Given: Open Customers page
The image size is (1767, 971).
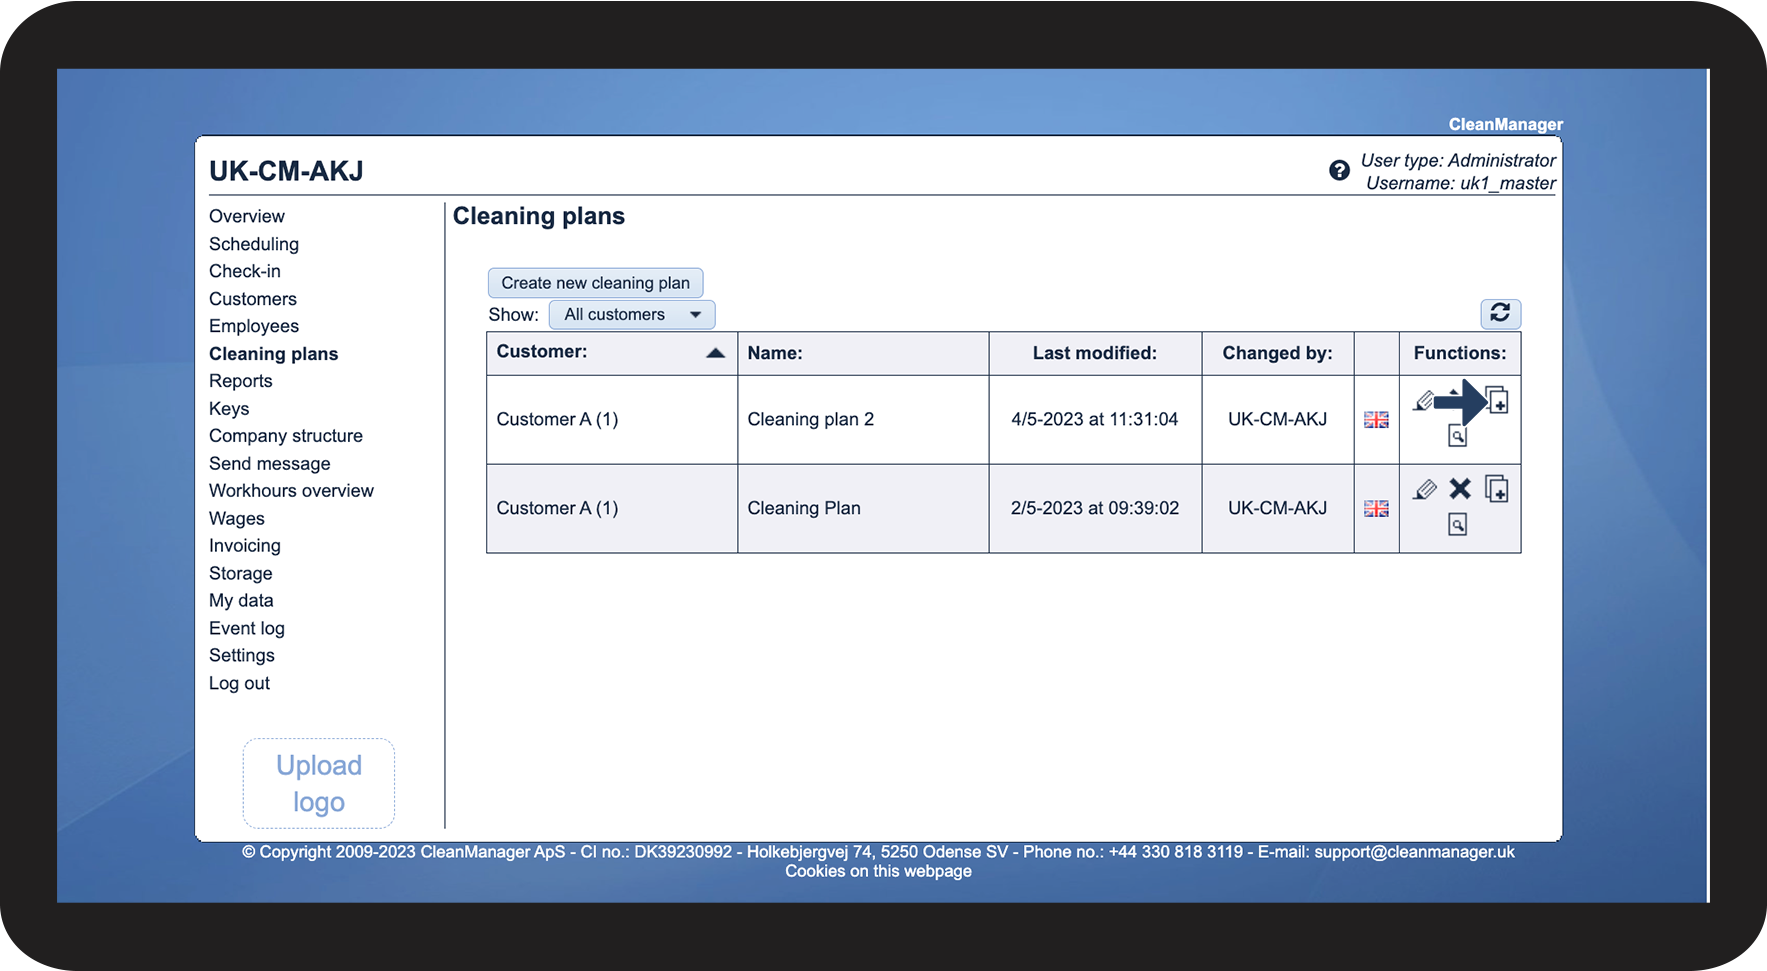Looking at the screenshot, I should pos(253,299).
